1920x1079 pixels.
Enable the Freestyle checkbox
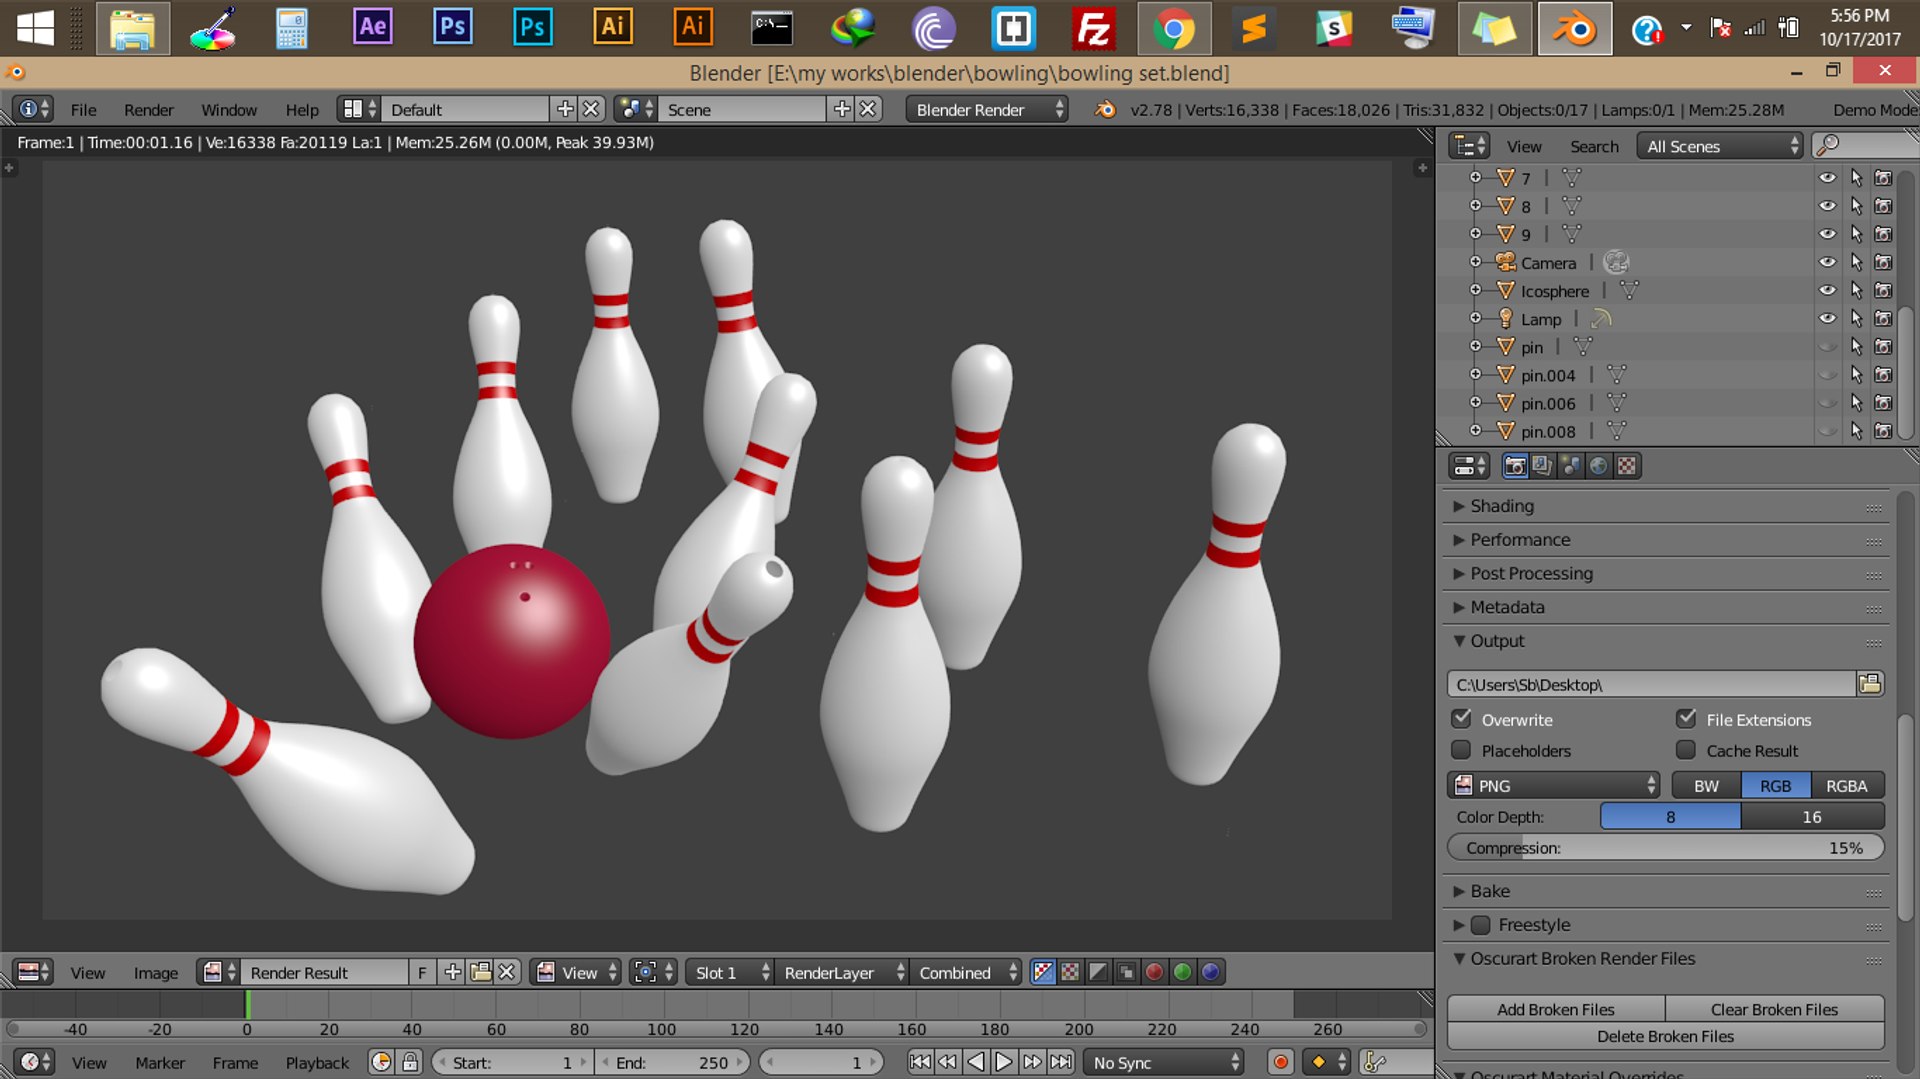tap(1481, 925)
